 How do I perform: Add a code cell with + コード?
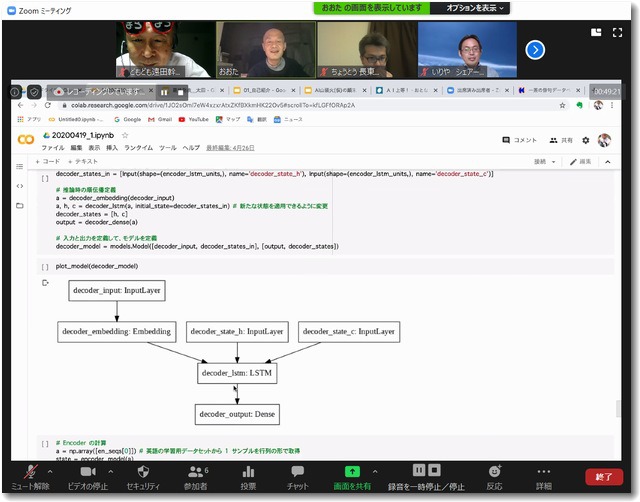[48, 162]
